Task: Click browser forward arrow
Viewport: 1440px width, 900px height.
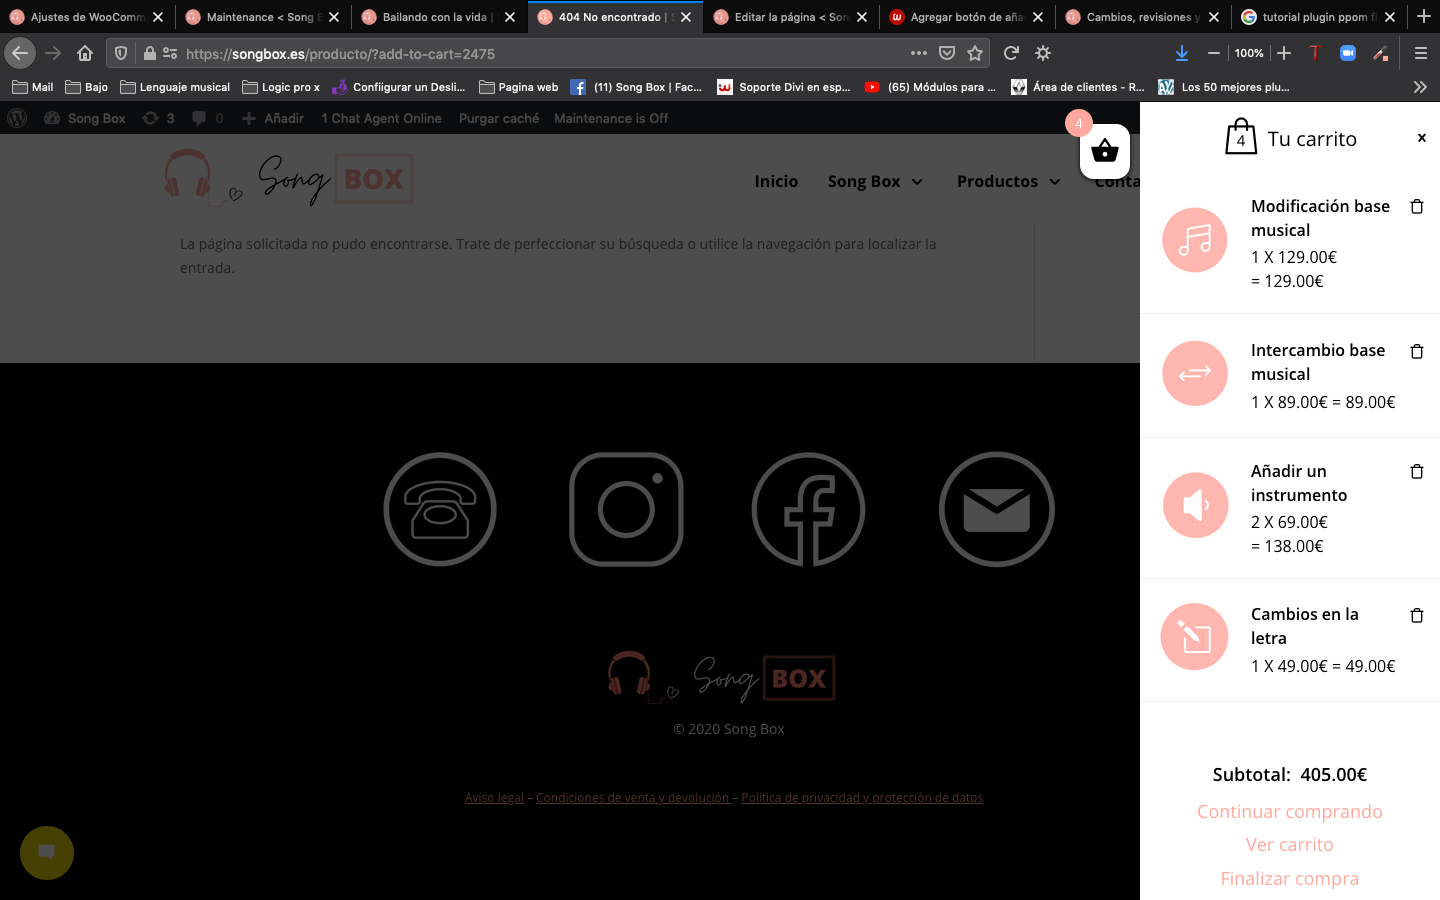Action: click(53, 53)
